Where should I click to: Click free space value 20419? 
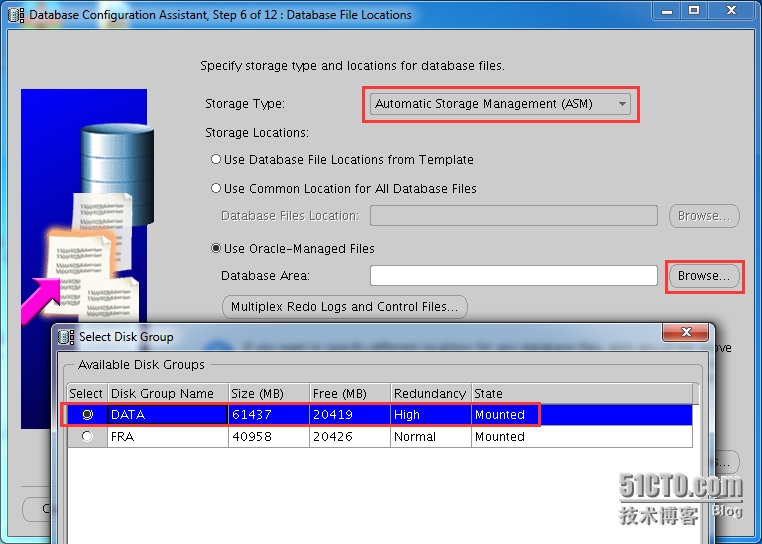(350, 415)
